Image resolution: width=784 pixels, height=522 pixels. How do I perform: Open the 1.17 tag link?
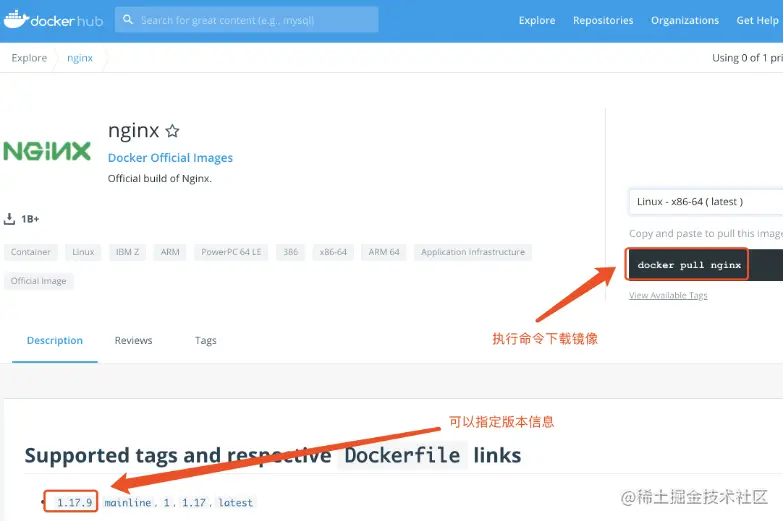click(x=194, y=502)
